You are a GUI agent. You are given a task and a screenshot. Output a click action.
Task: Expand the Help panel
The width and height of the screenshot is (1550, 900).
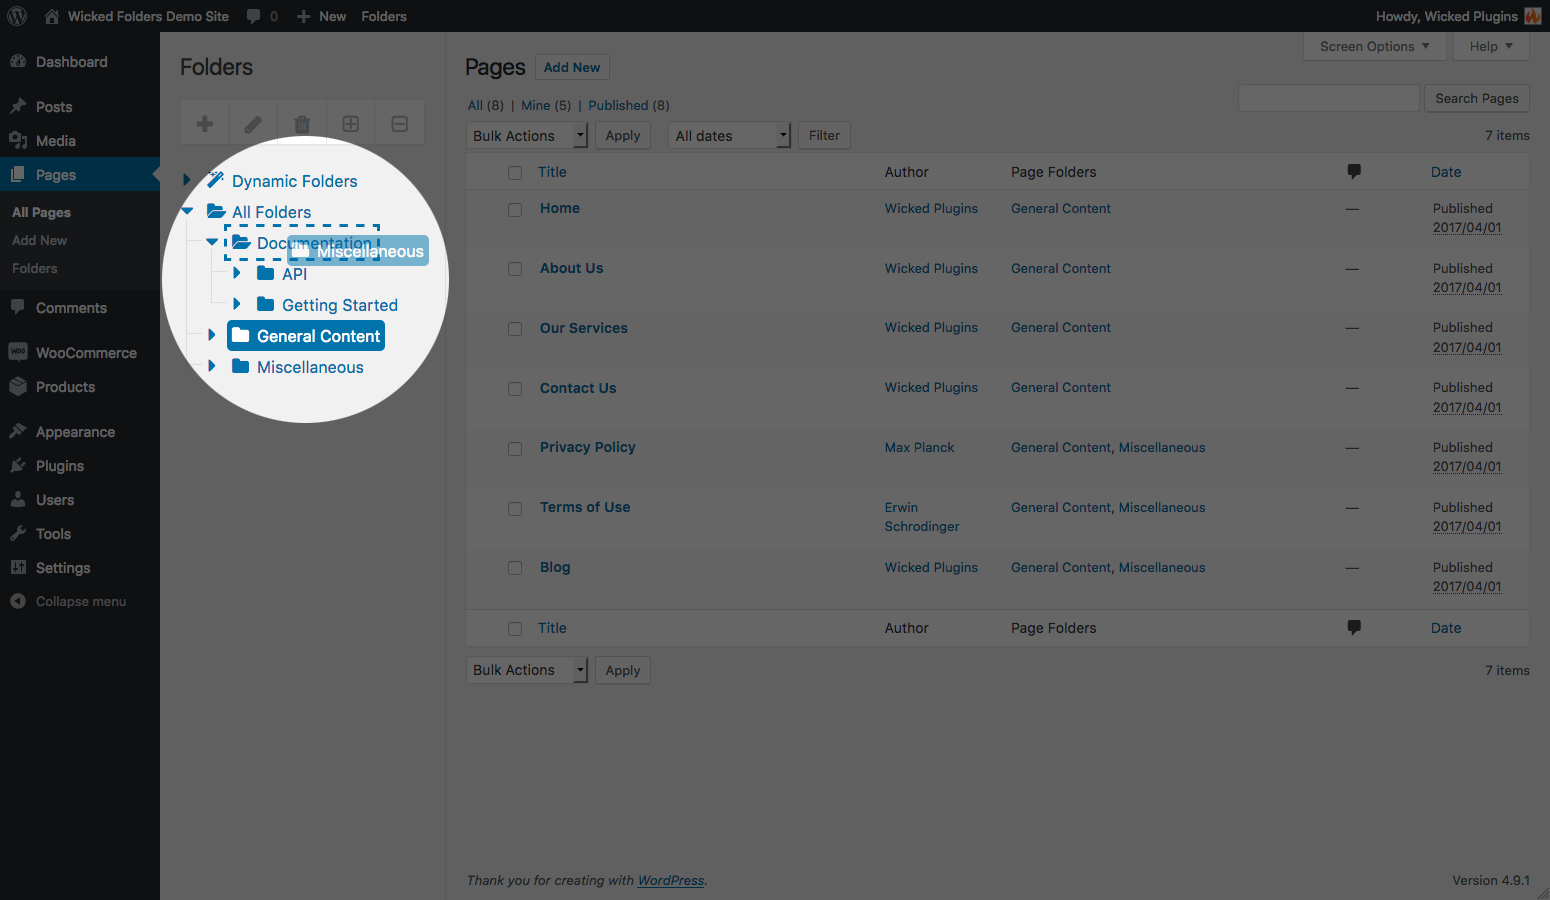(x=1491, y=46)
